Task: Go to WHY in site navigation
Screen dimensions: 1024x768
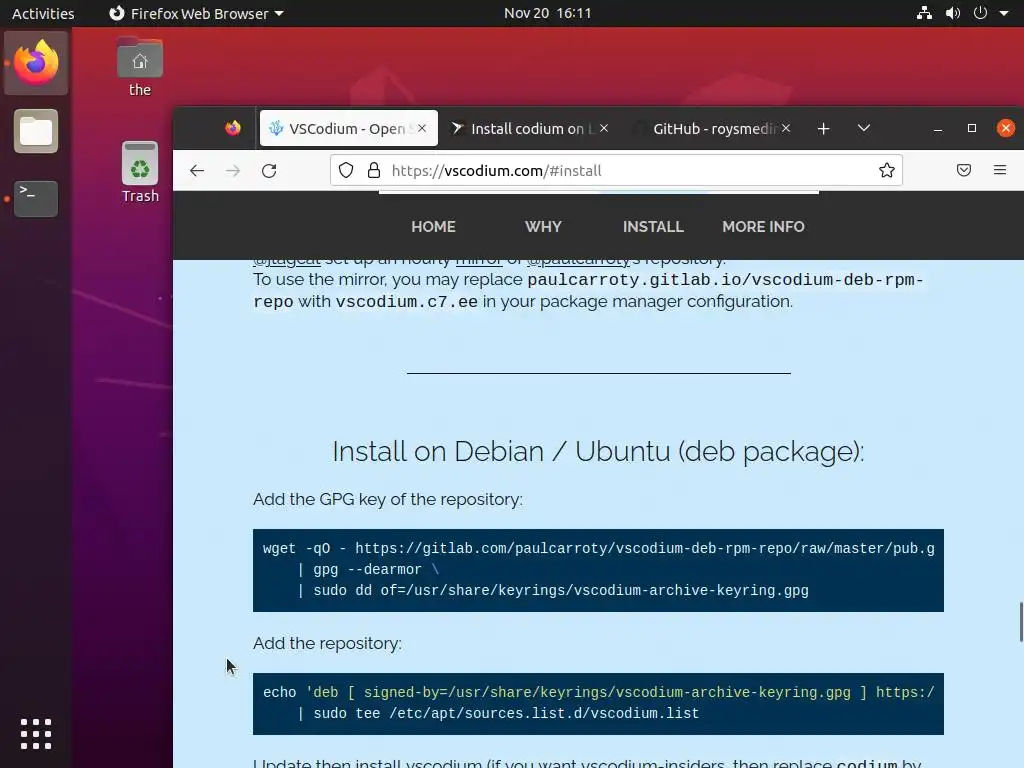Action: (543, 227)
